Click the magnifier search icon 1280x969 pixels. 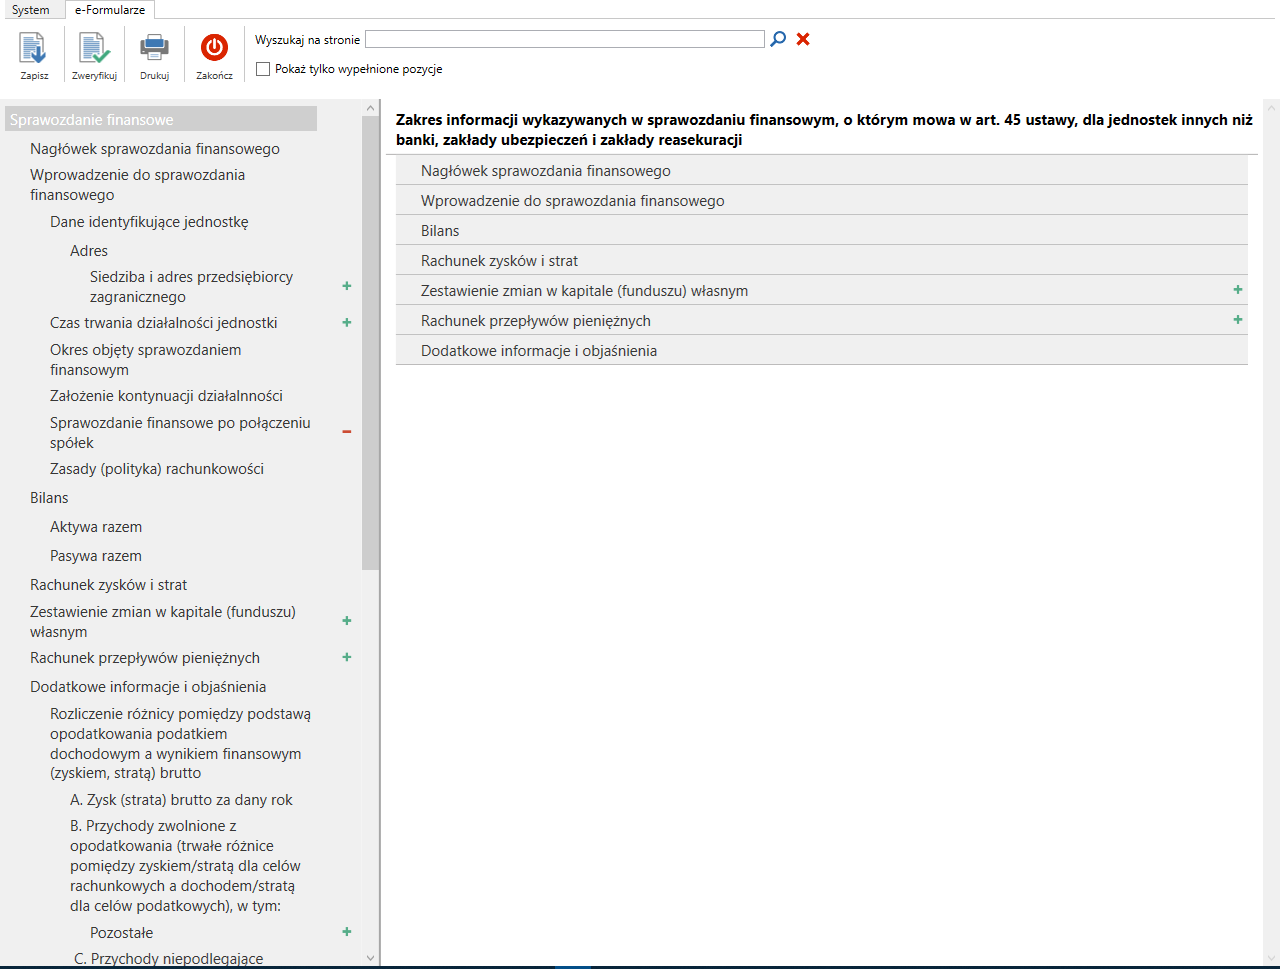778,39
